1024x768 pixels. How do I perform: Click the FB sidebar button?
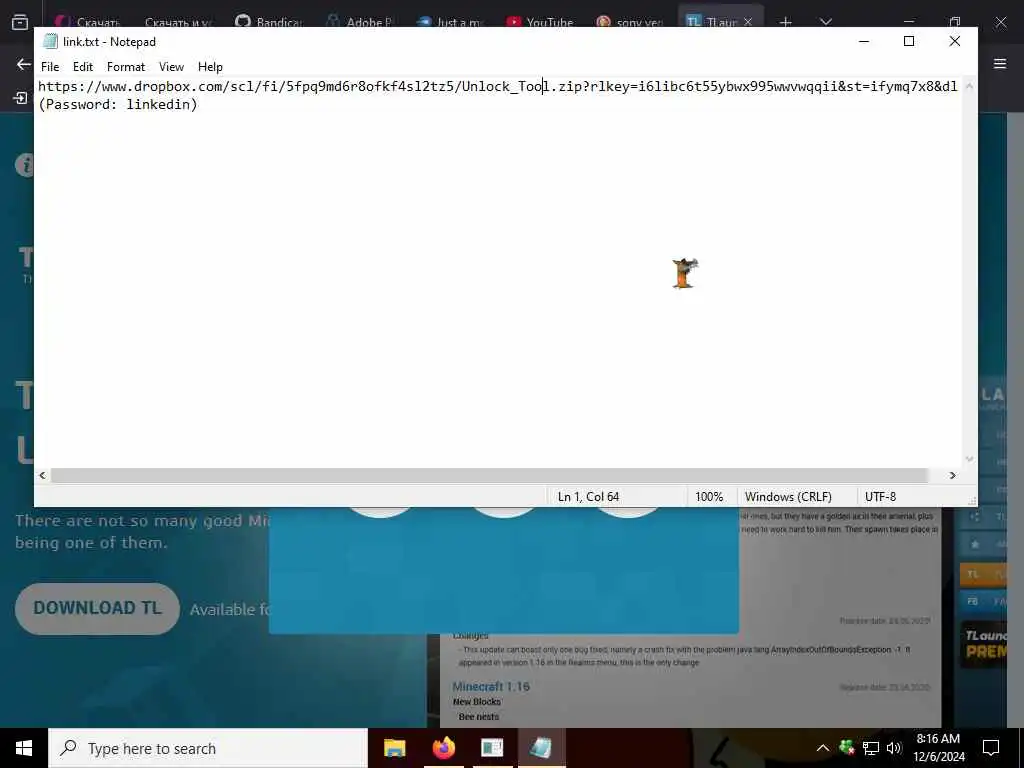click(984, 601)
